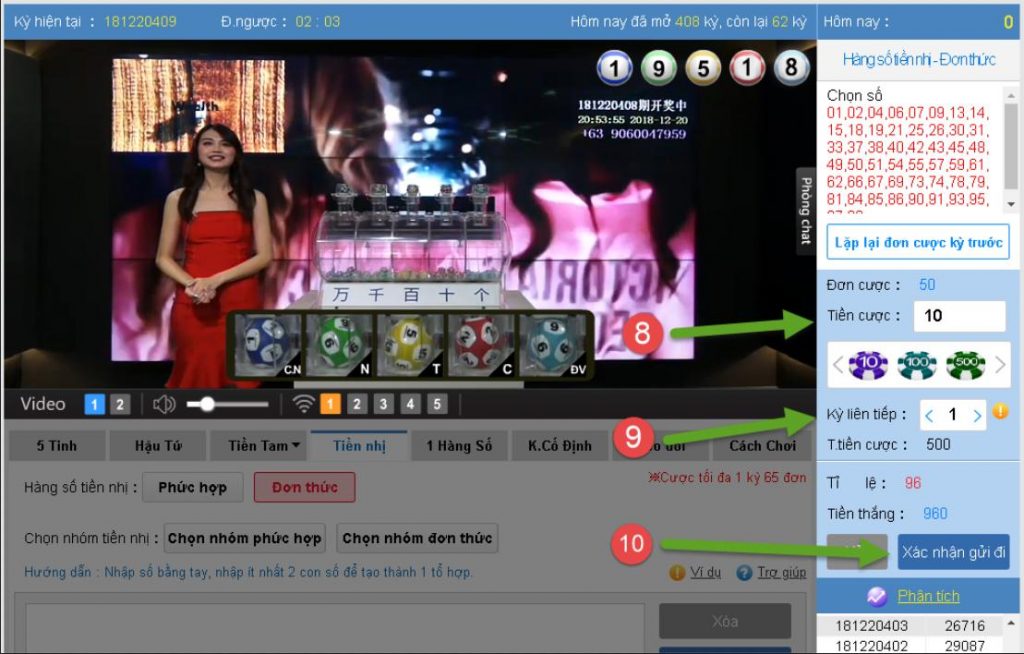Click the purple Phân tích chart icon
This screenshot has height=654, width=1024.
tap(876, 596)
